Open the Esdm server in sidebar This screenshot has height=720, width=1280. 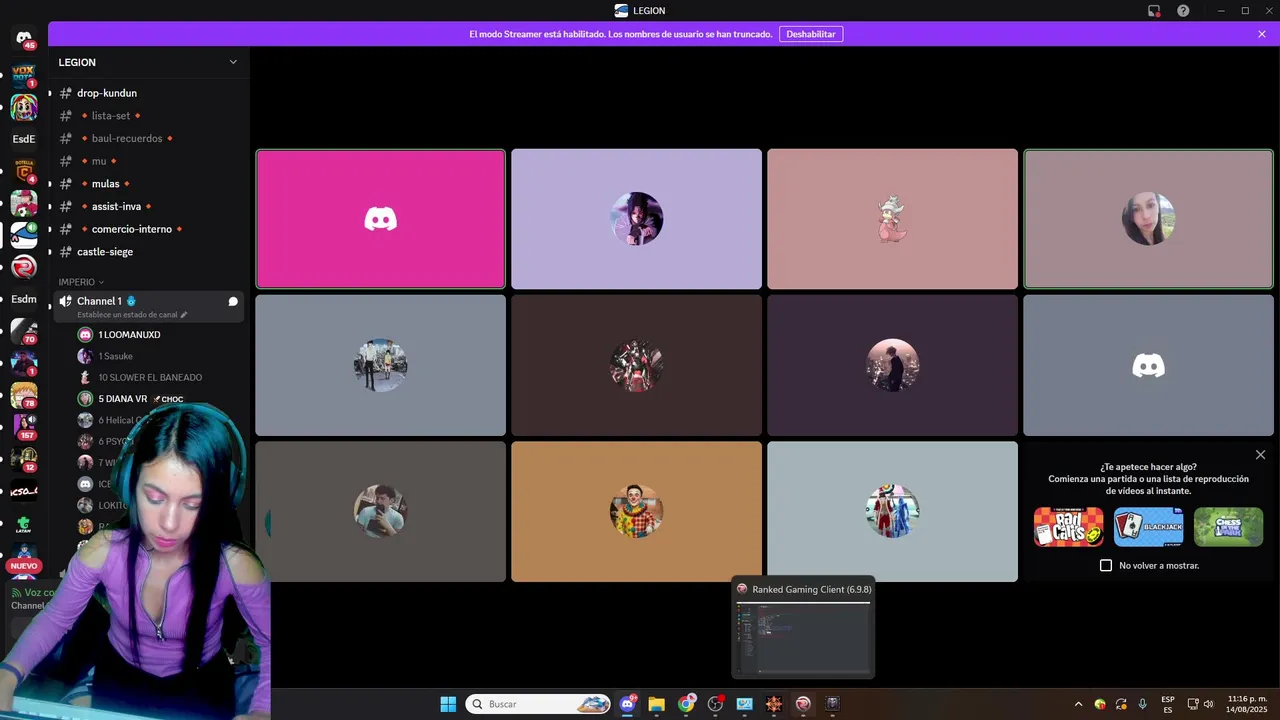point(24,299)
